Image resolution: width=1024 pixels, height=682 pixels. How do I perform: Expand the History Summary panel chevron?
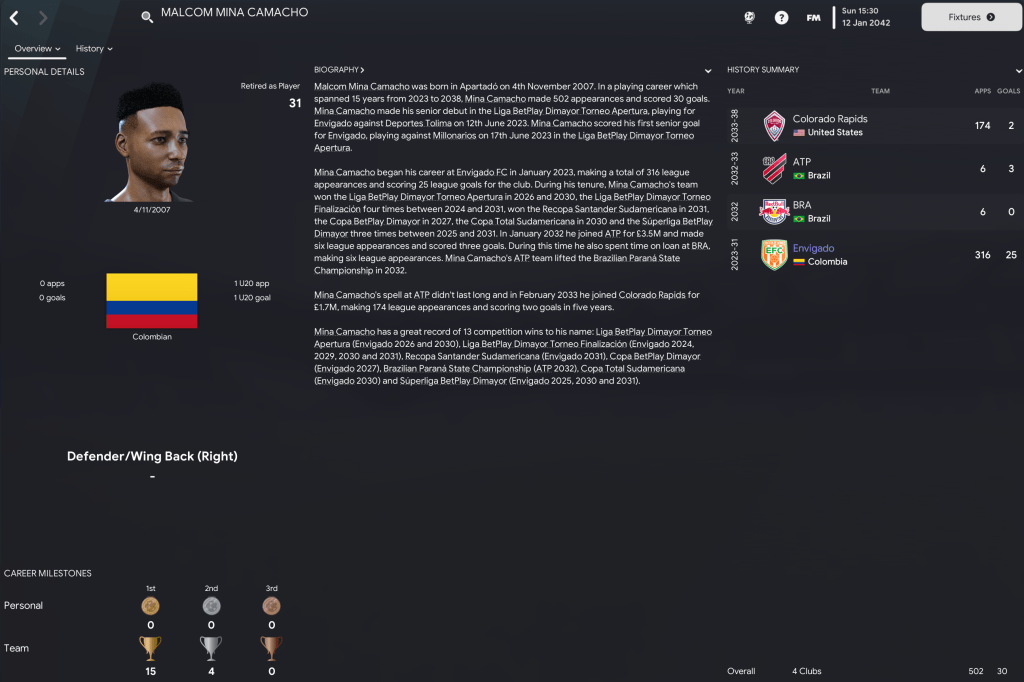1018,71
